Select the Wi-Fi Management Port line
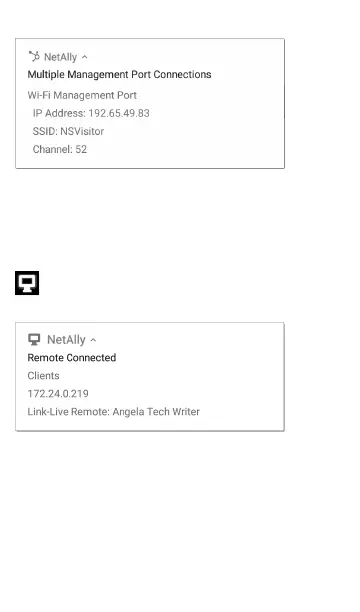The image size is (360, 612). pyautogui.click(x=82, y=95)
